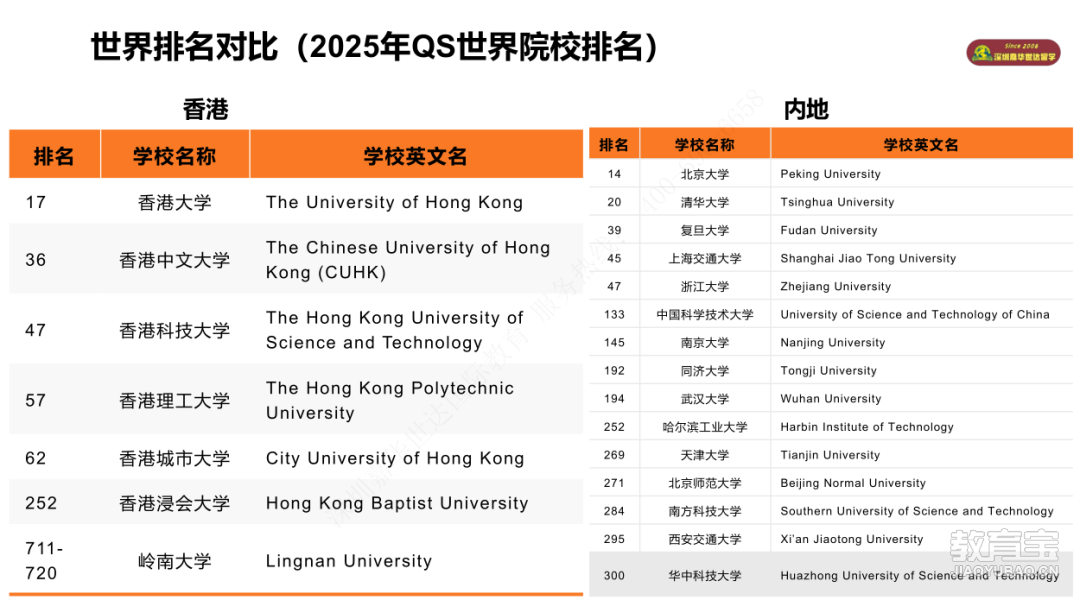Click rank 252 beside 香港浸会大学
Screen dimensions: 1080x600
[41, 503]
